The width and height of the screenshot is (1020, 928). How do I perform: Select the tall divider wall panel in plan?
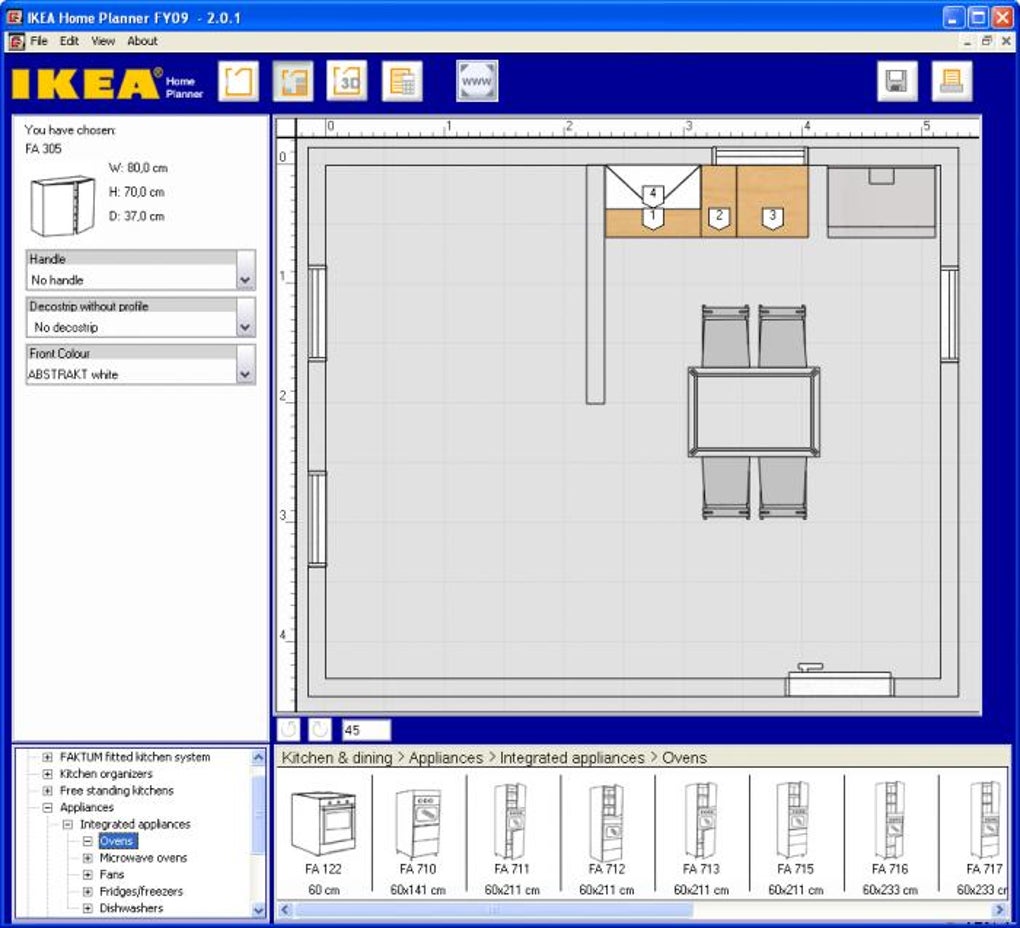[x=595, y=285]
